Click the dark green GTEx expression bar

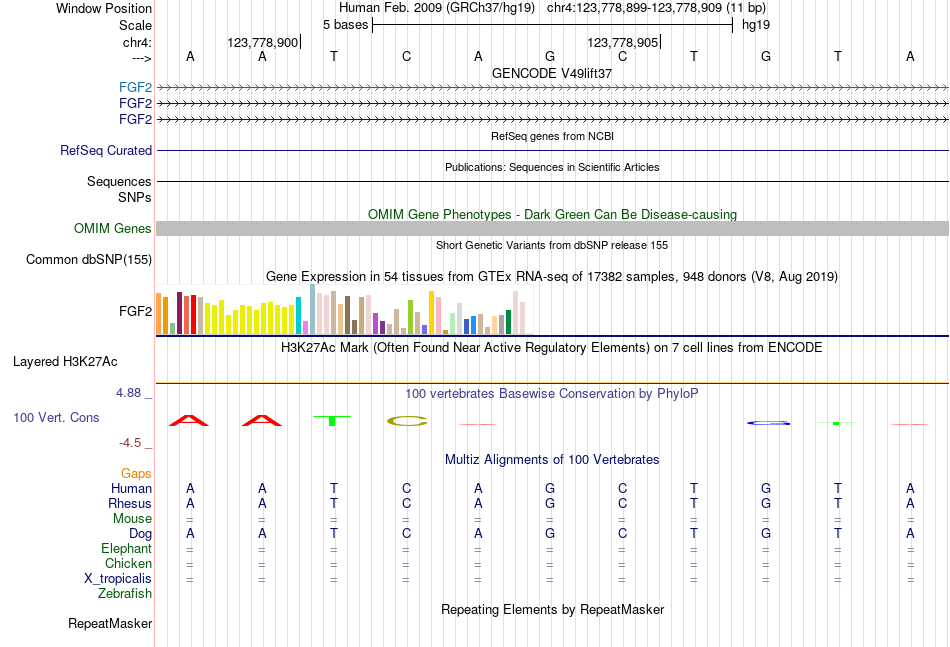[x=508, y=322]
